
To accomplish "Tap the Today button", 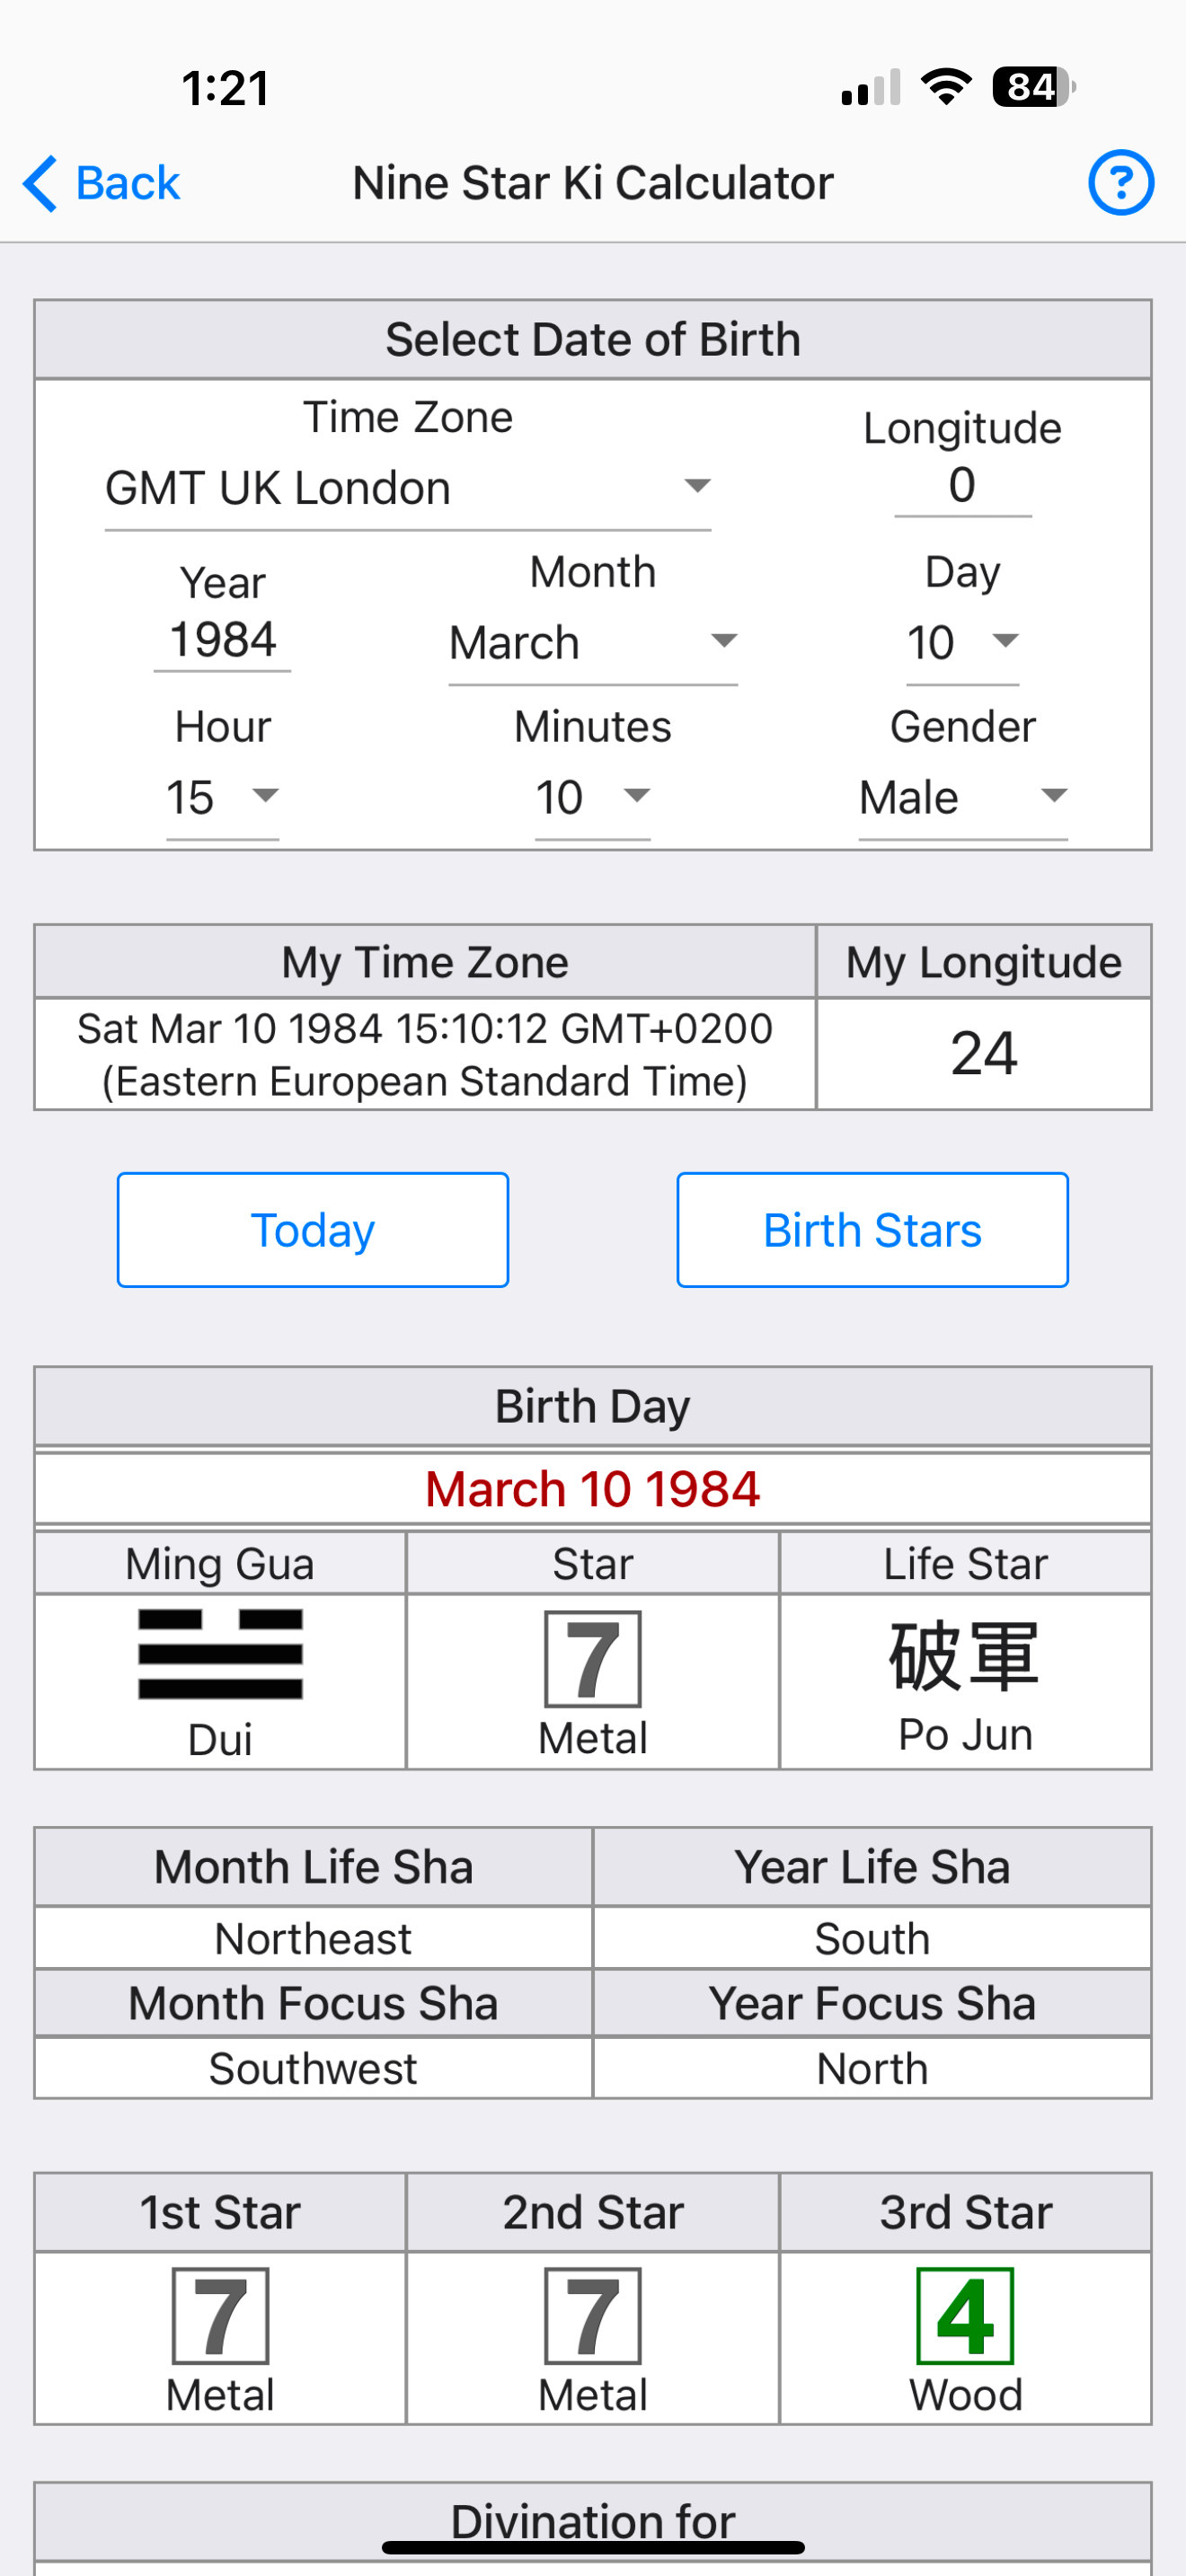I will [x=313, y=1230].
